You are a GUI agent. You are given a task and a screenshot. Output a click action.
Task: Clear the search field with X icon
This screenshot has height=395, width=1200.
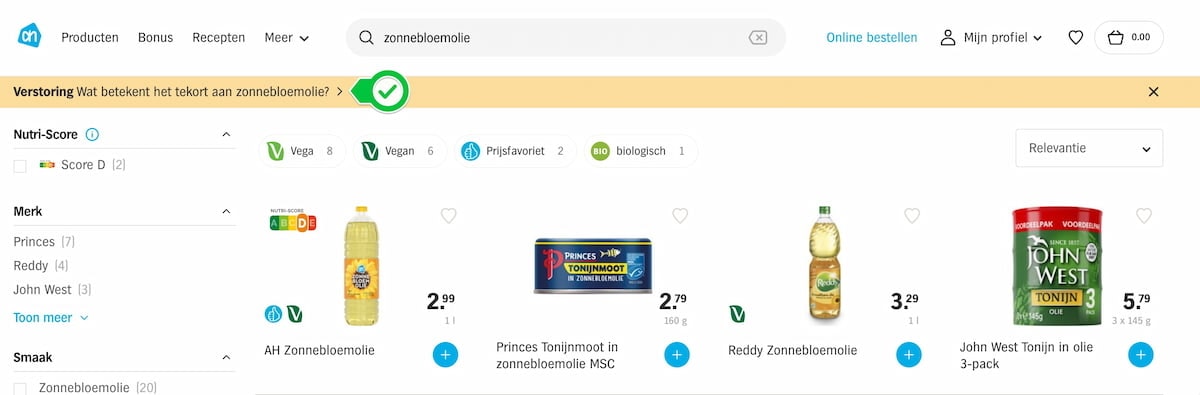coord(758,38)
